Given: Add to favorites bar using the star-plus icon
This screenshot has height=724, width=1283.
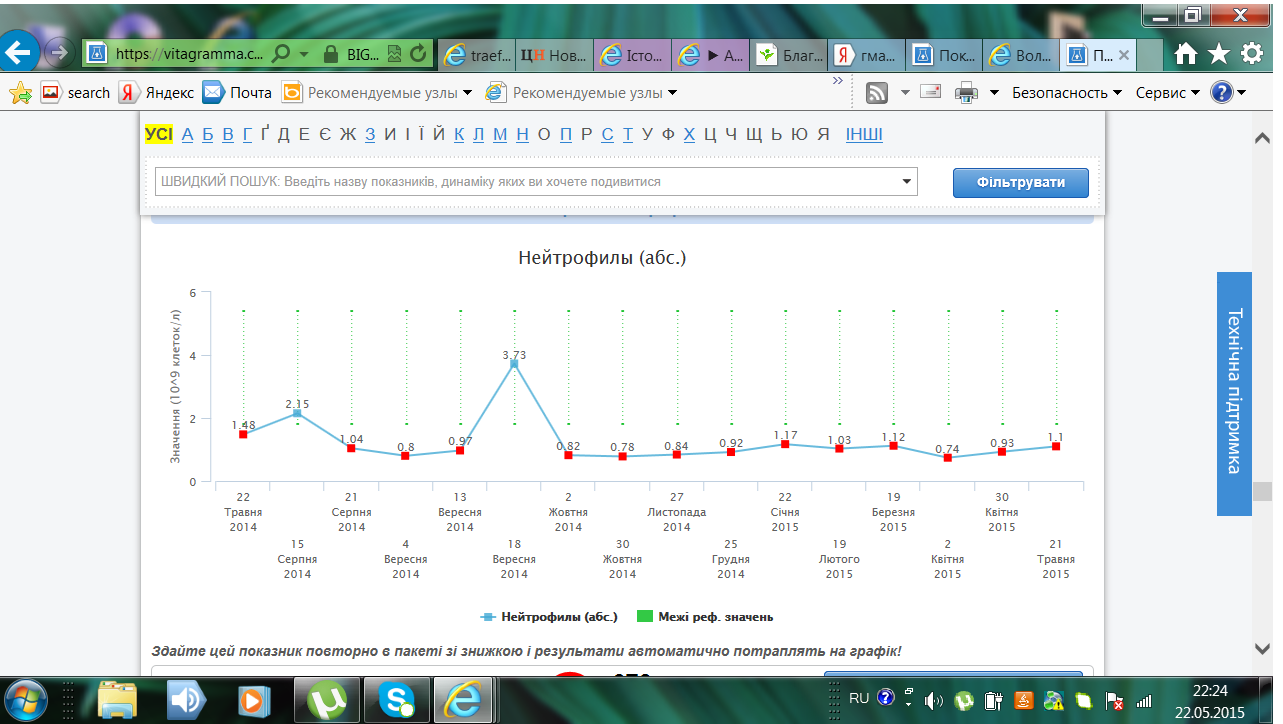Looking at the screenshot, I should point(20,93).
